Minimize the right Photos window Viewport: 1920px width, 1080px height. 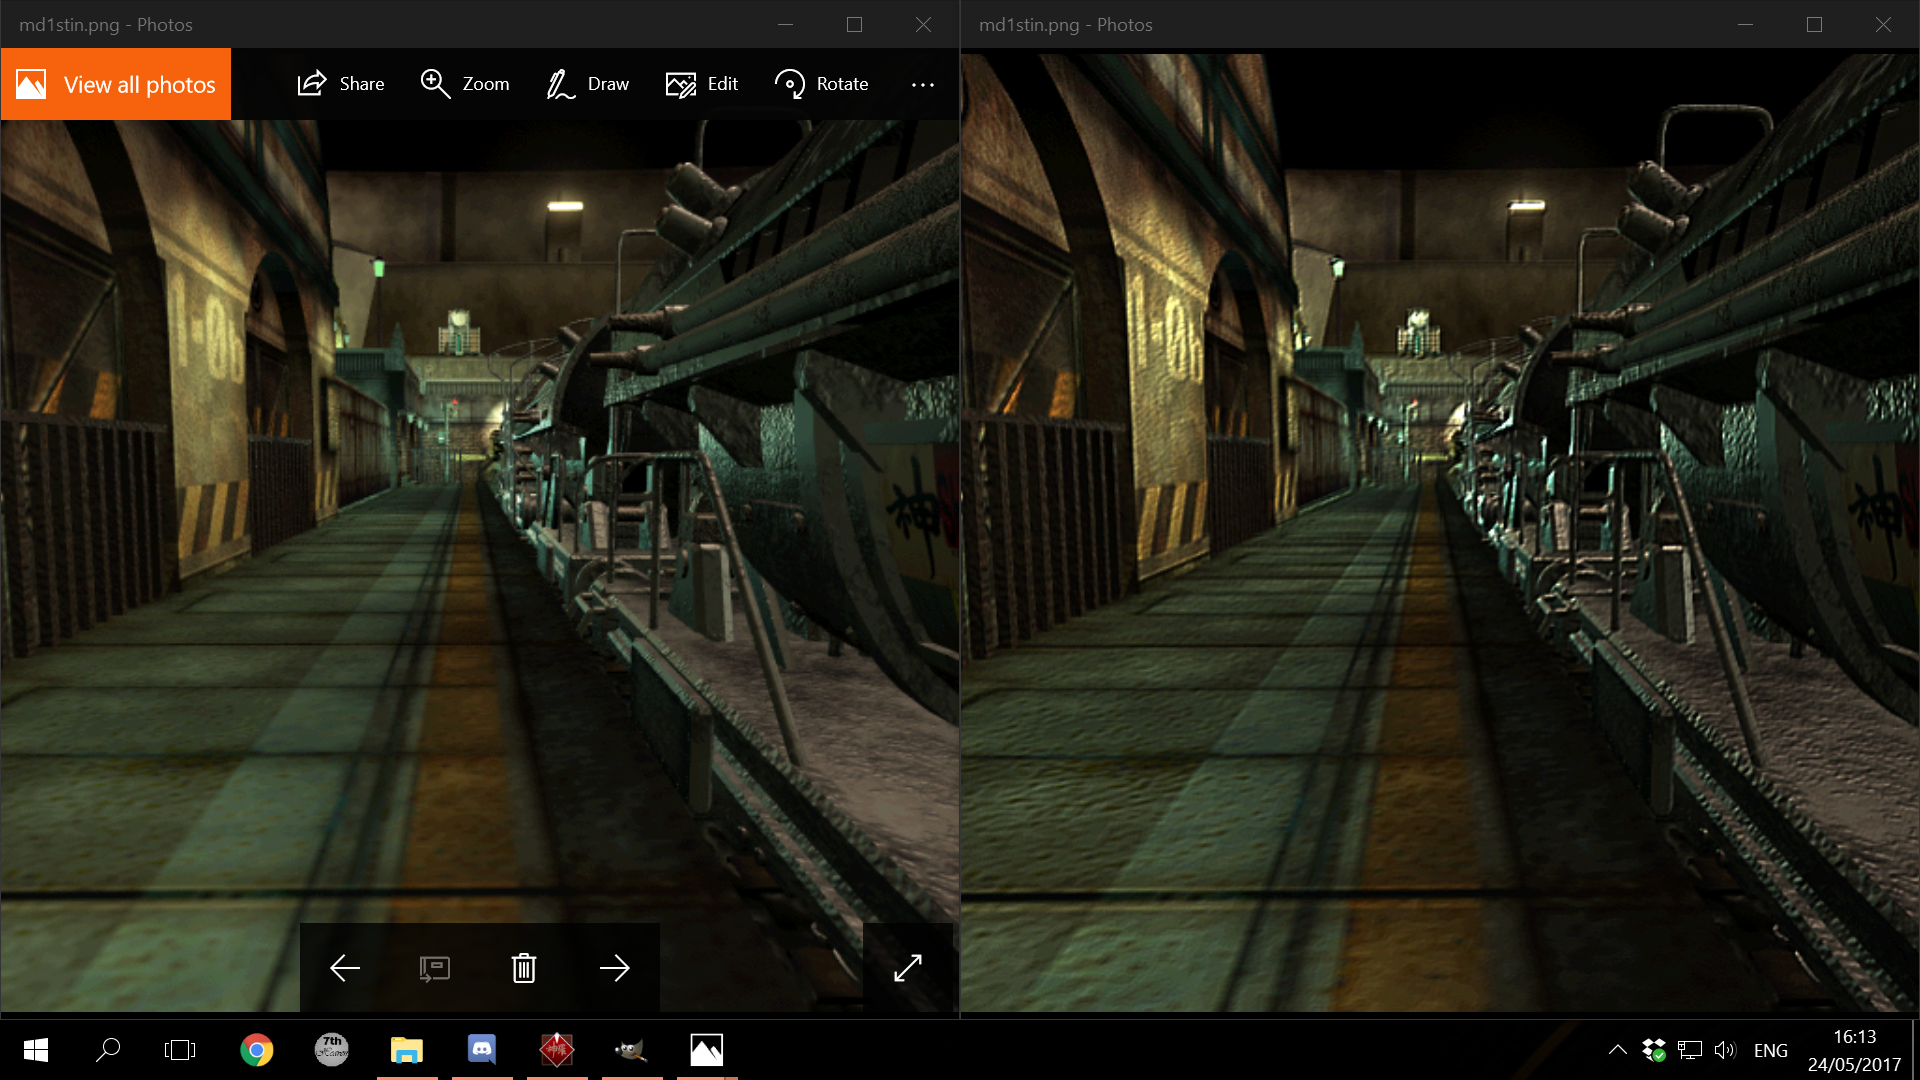pos(1746,24)
